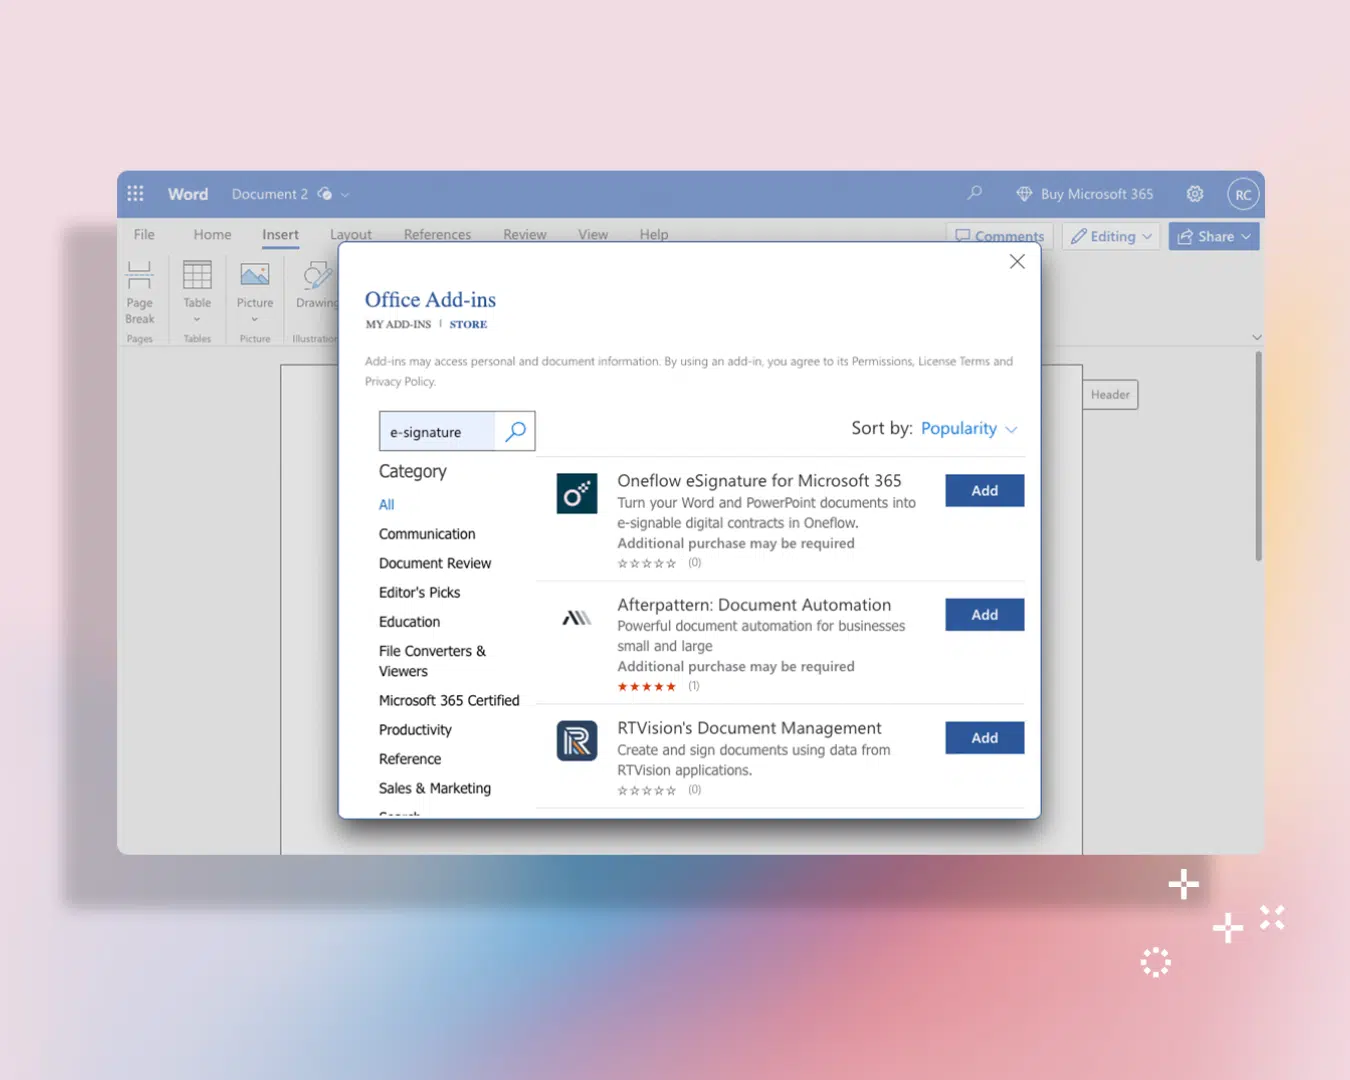Open the Comments pane

(x=1000, y=236)
